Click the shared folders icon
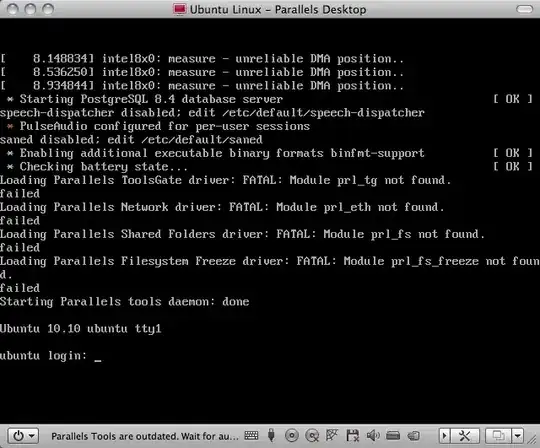 414,436
